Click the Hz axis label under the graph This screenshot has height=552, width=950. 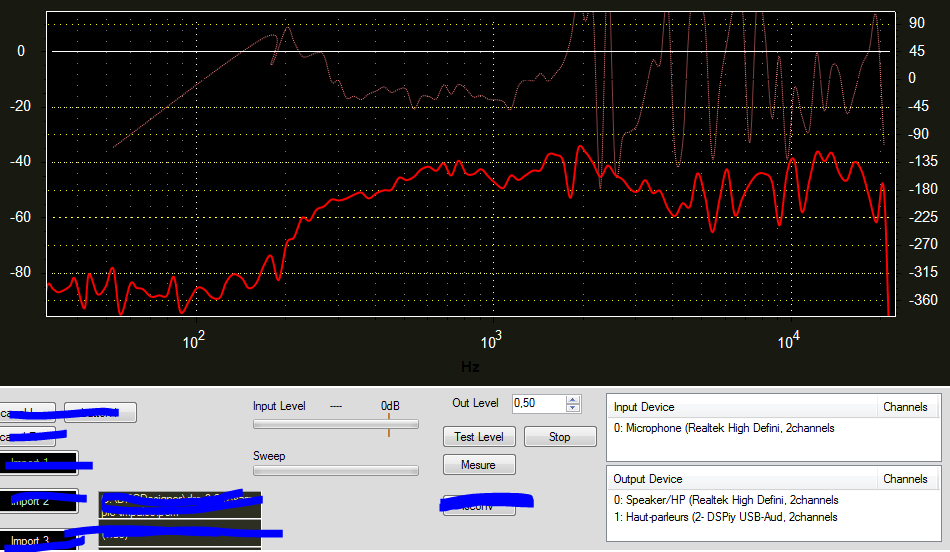(x=470, y=367)
